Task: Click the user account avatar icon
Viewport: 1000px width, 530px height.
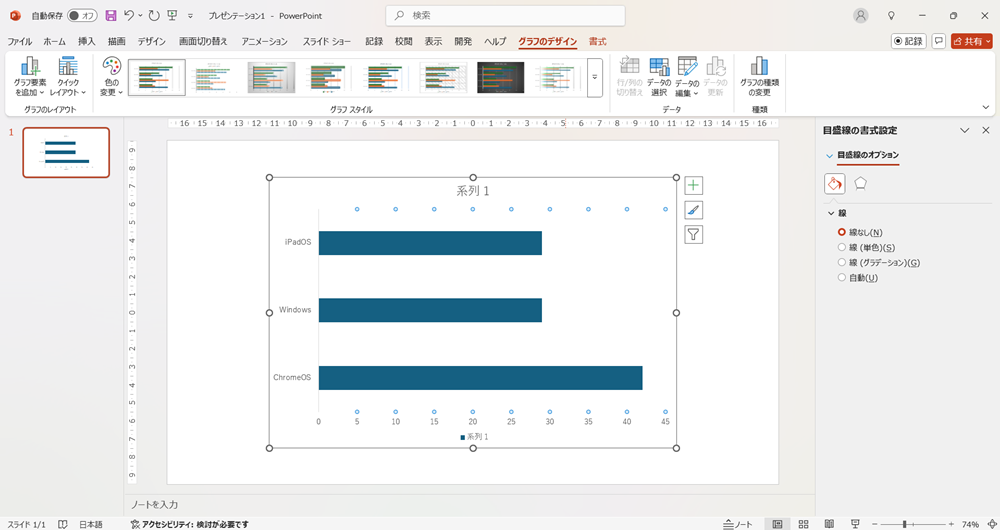Action: tap(861, 16)
